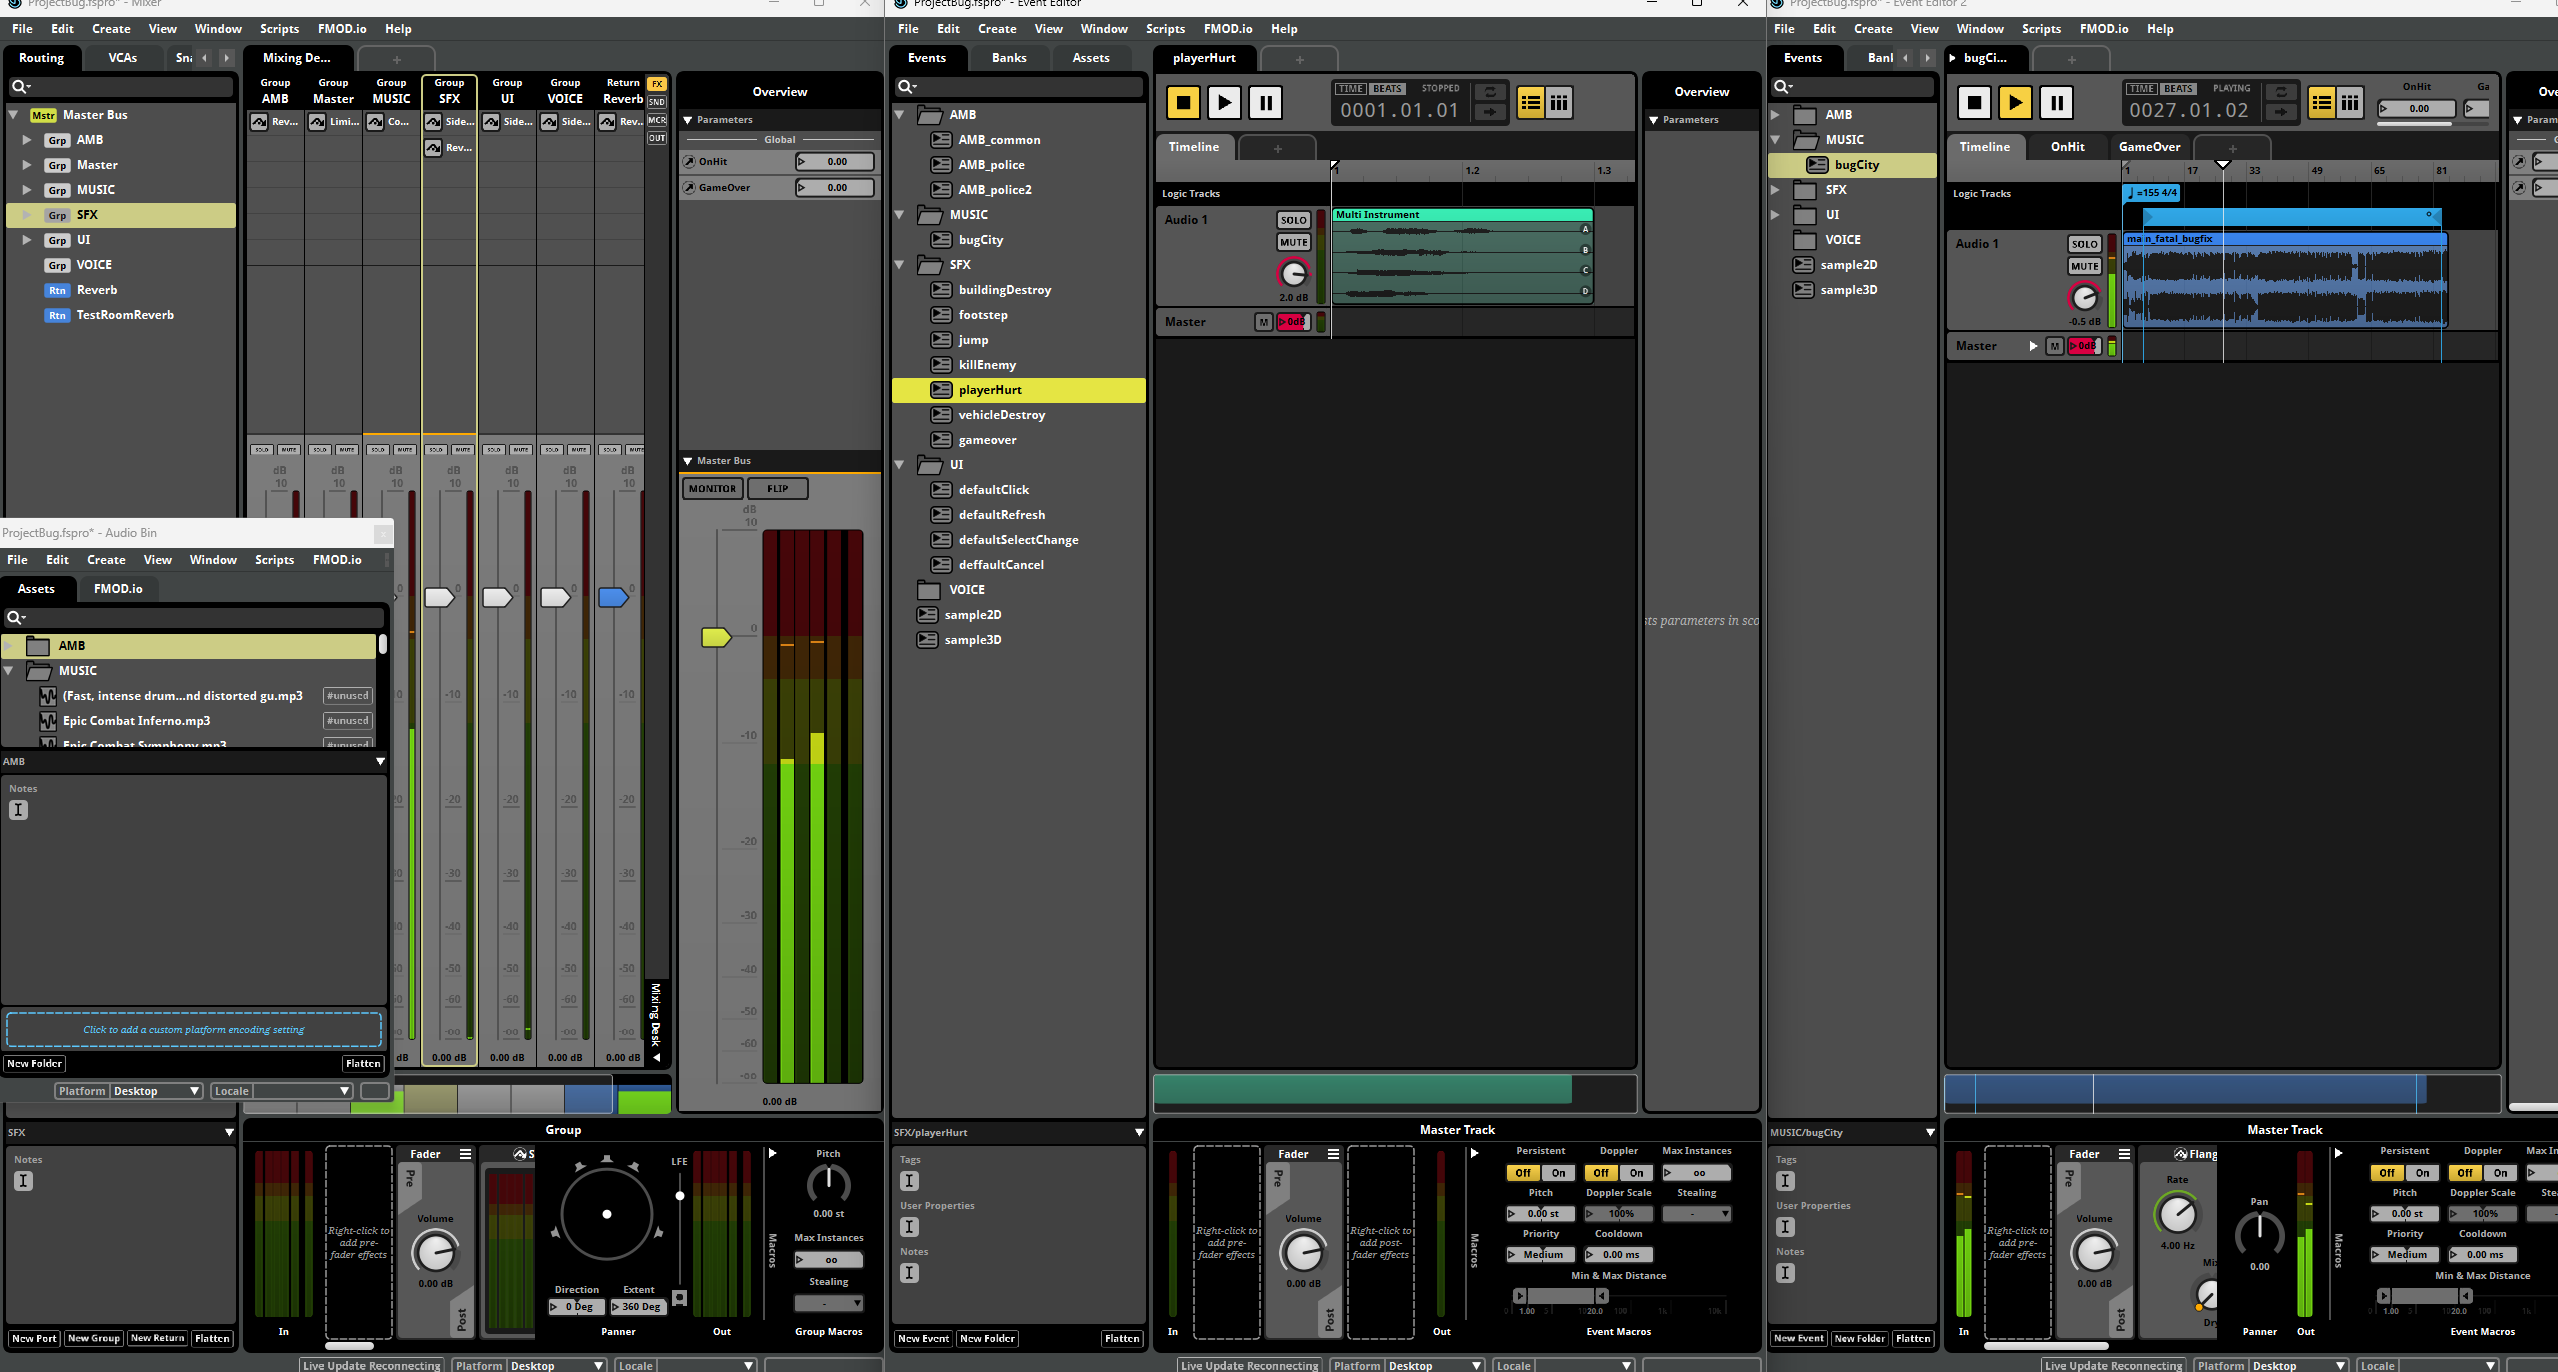Viewport: 2558px width, 1372px height.
Task: Open the Platform Desktop dropdown in Audio Bin
Action: [155, 1091]
